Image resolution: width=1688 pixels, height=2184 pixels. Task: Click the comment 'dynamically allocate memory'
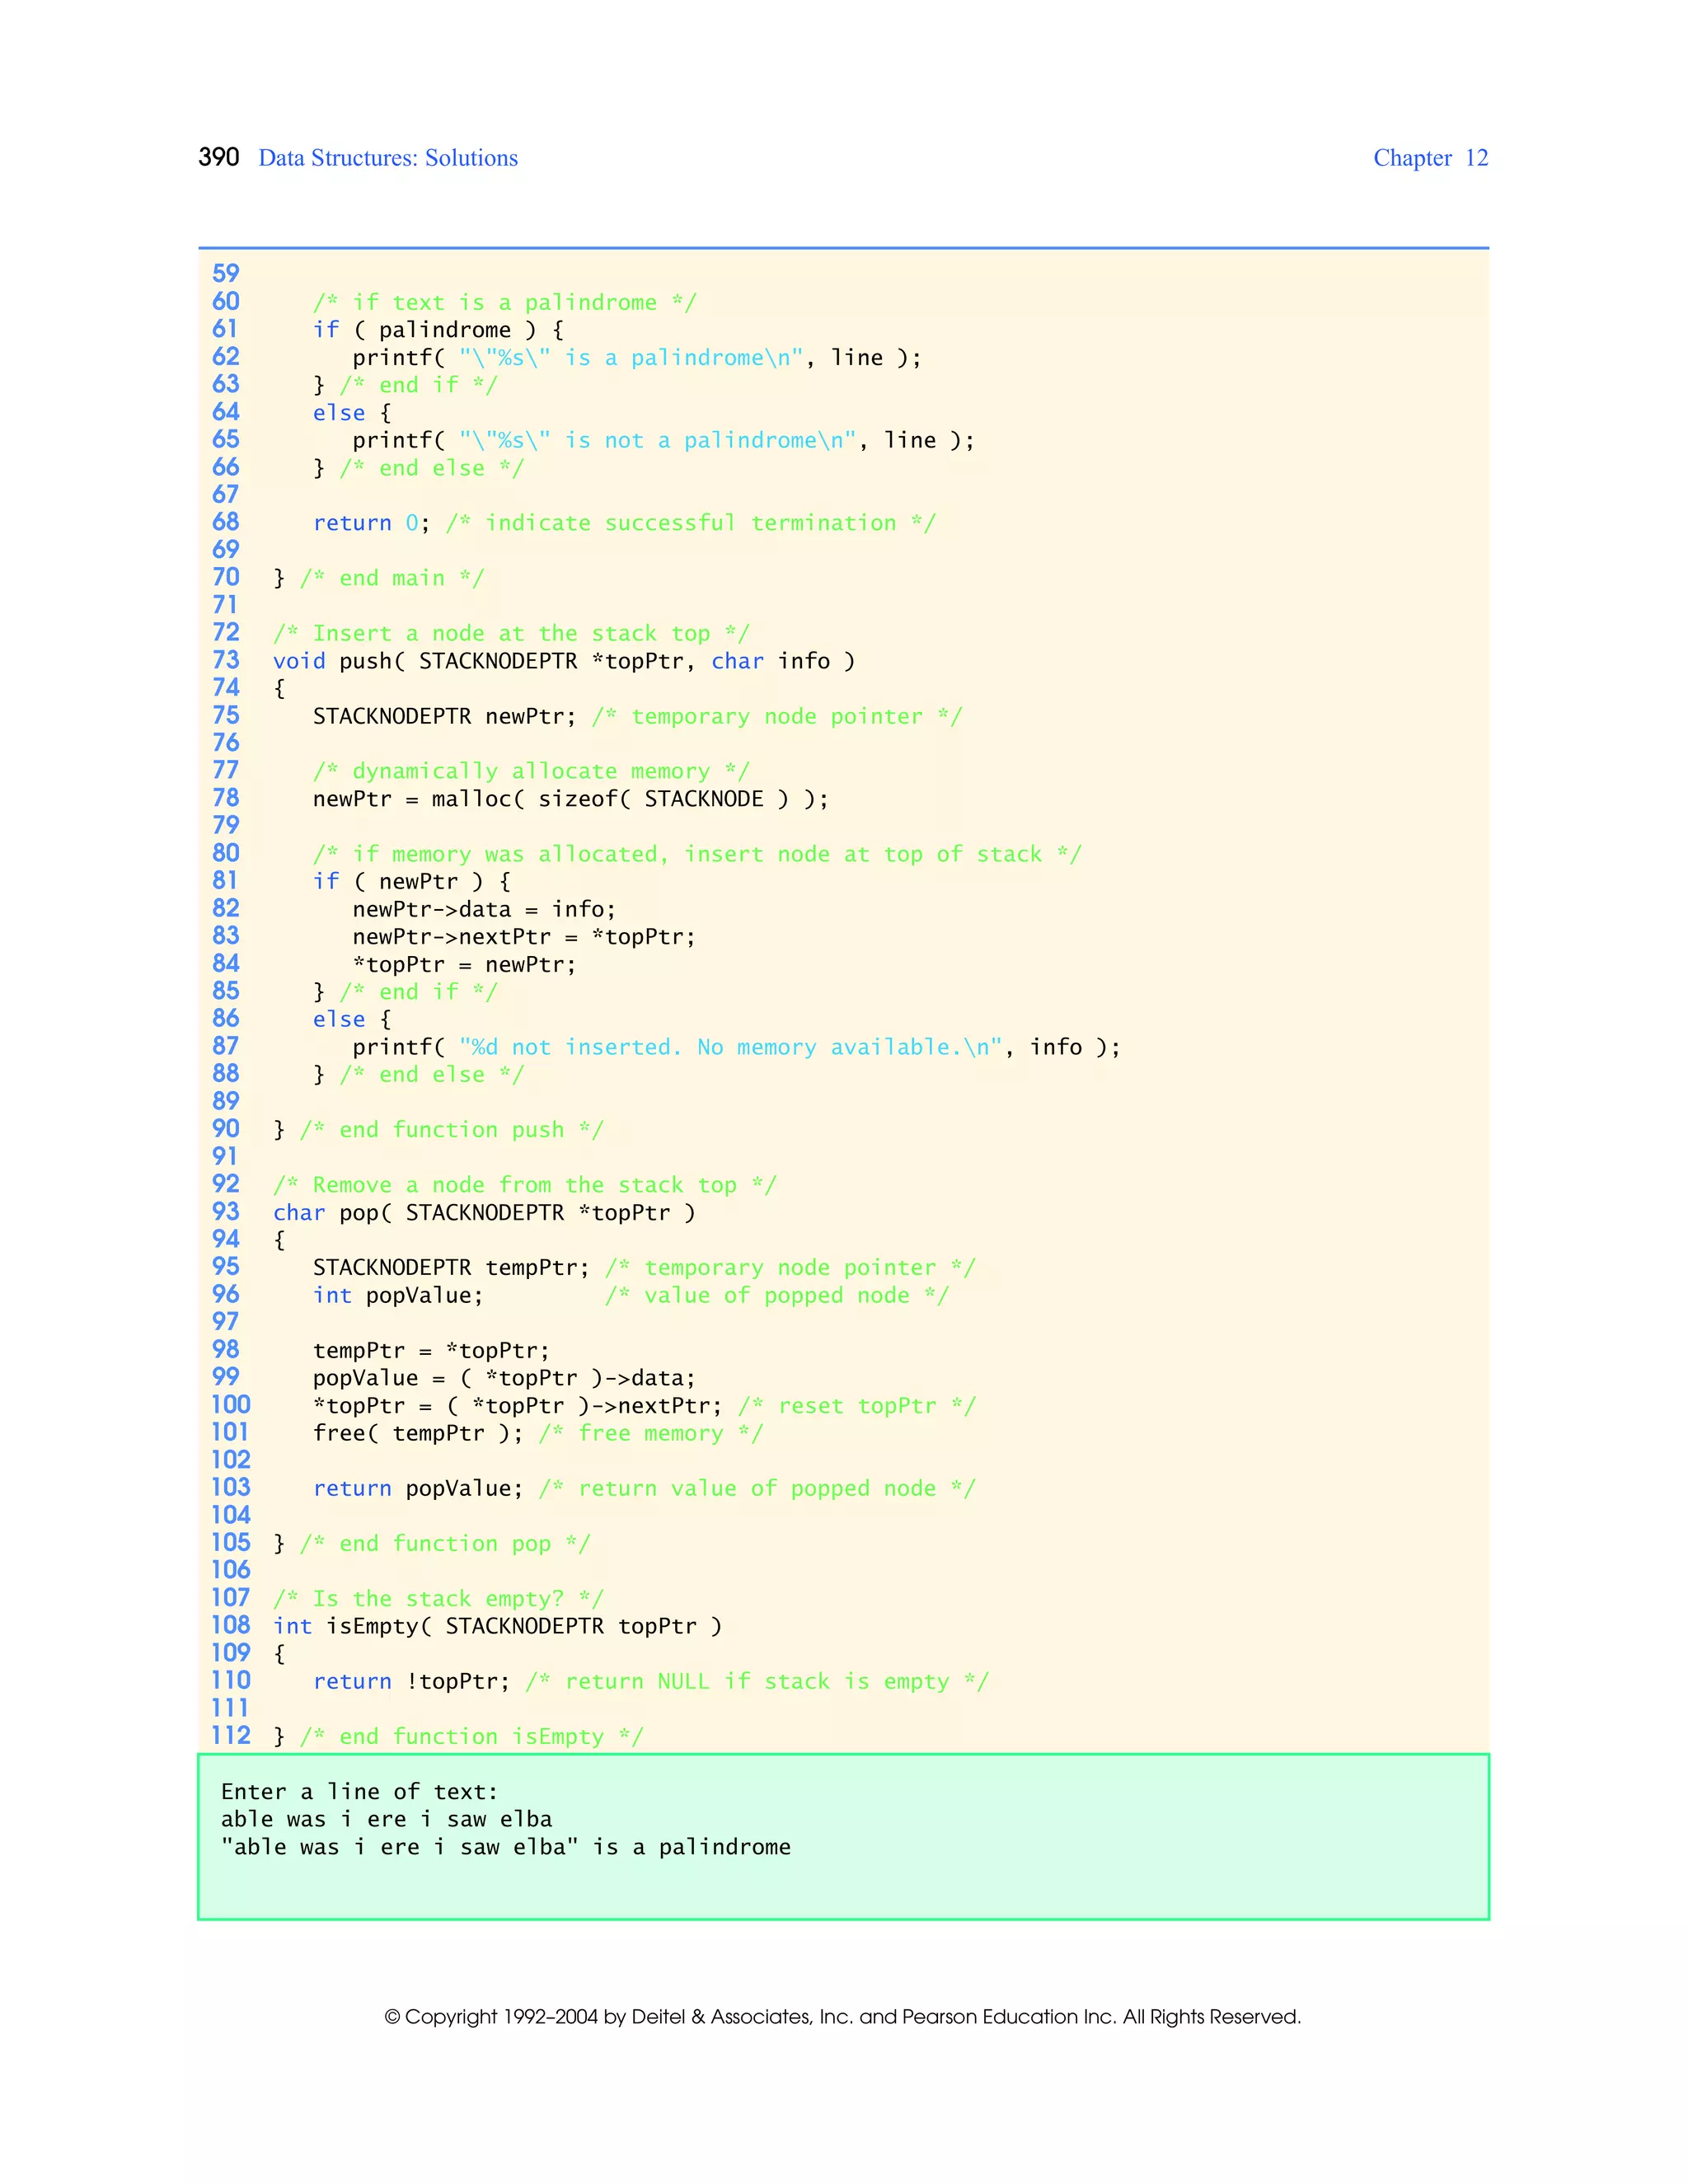(531, 771)
